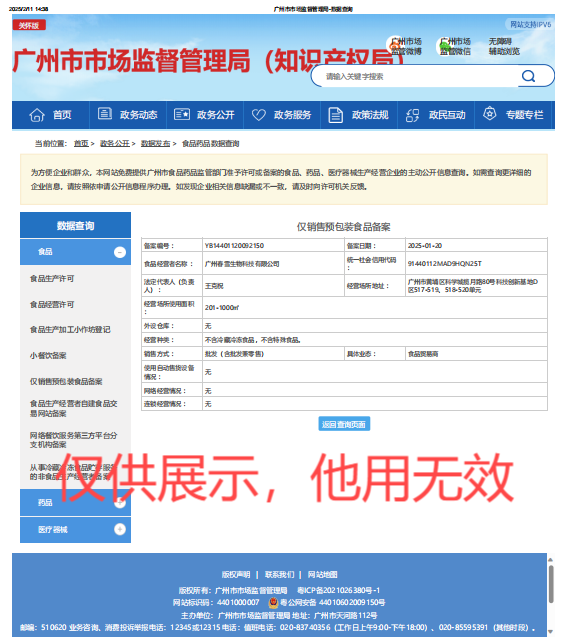Click the 粤公网安备 record link
The height and width of the screenshot is (637, 567).
332,602
